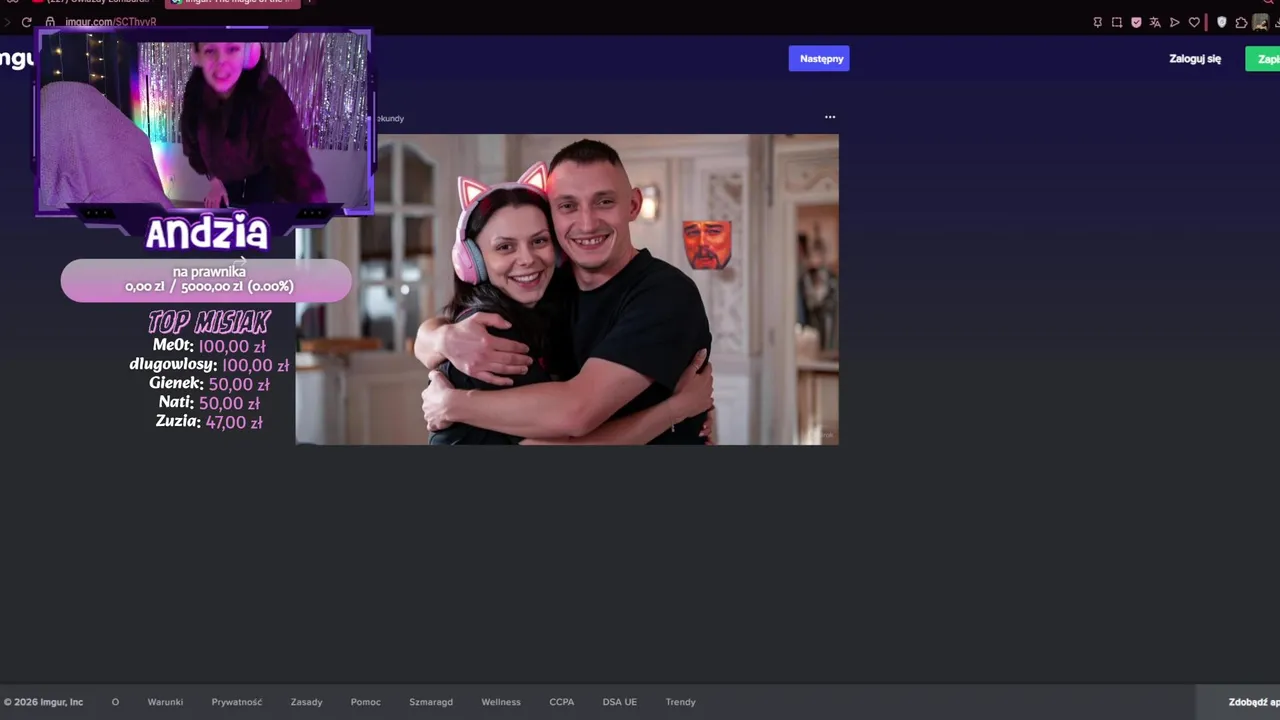This screenshot has width=1280, height=720.
Task: Click the © 2026 Imgur, Inc text
Action: (x=43, y=702)
